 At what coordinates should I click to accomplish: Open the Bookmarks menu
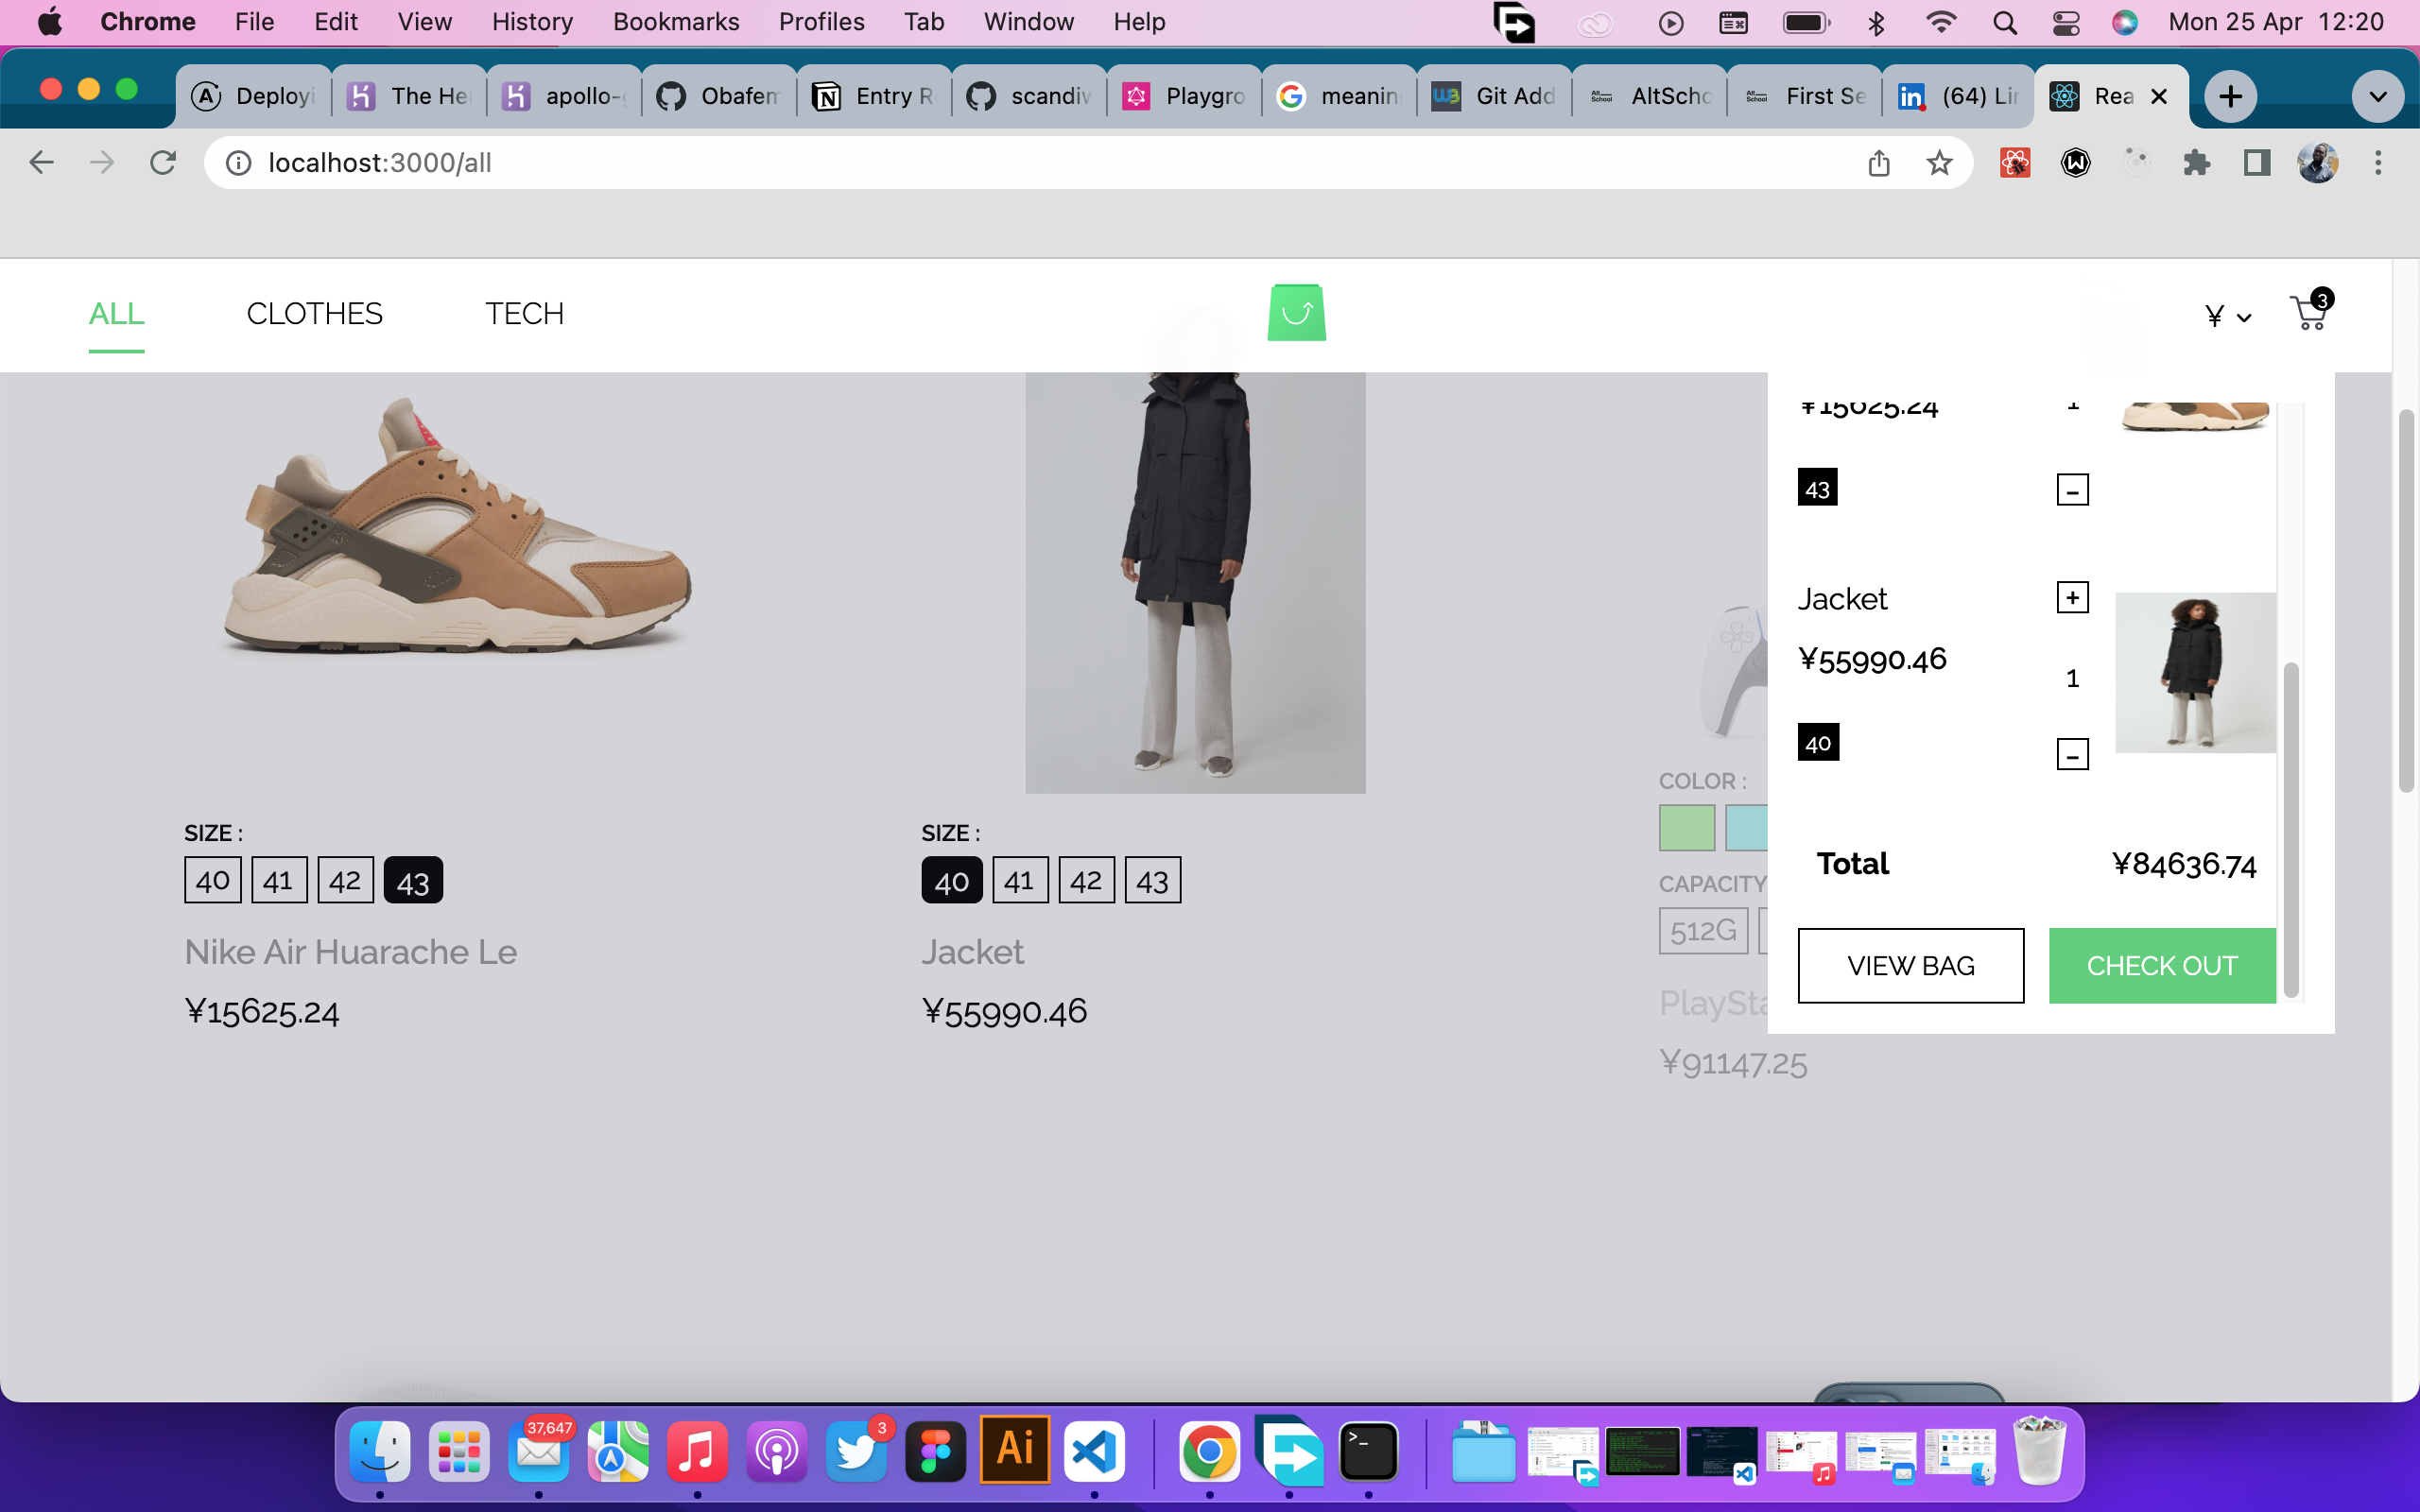click(676, 22)
